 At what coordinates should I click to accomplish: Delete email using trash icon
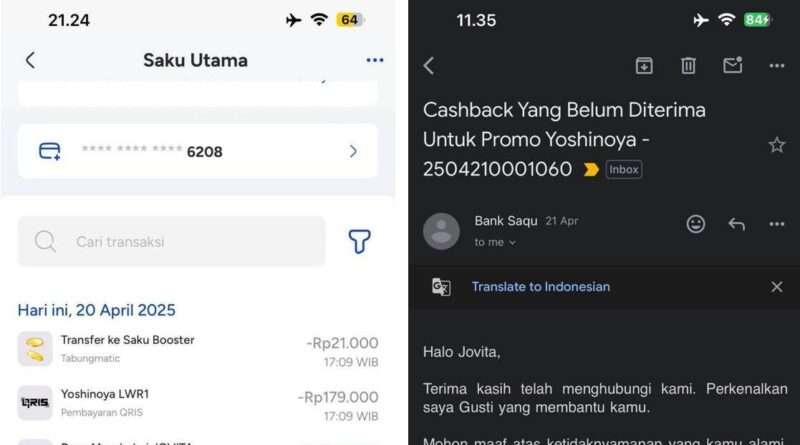(688, 65)
